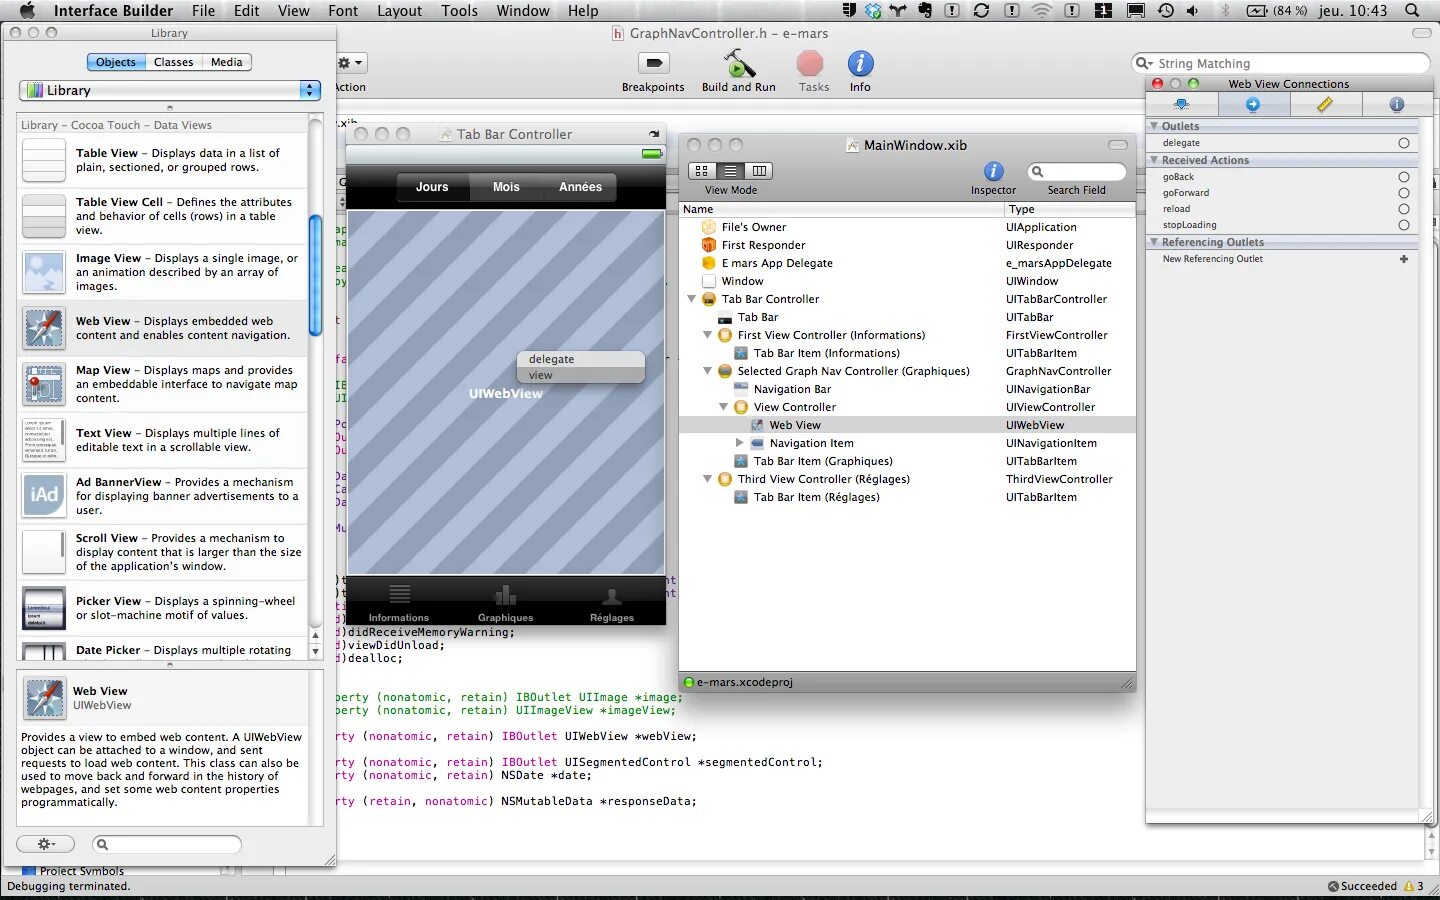Image resolution: width=1440 pixels, height=900 pixels.
Task: Click the goBack action connection circle
Action: 1404,177
